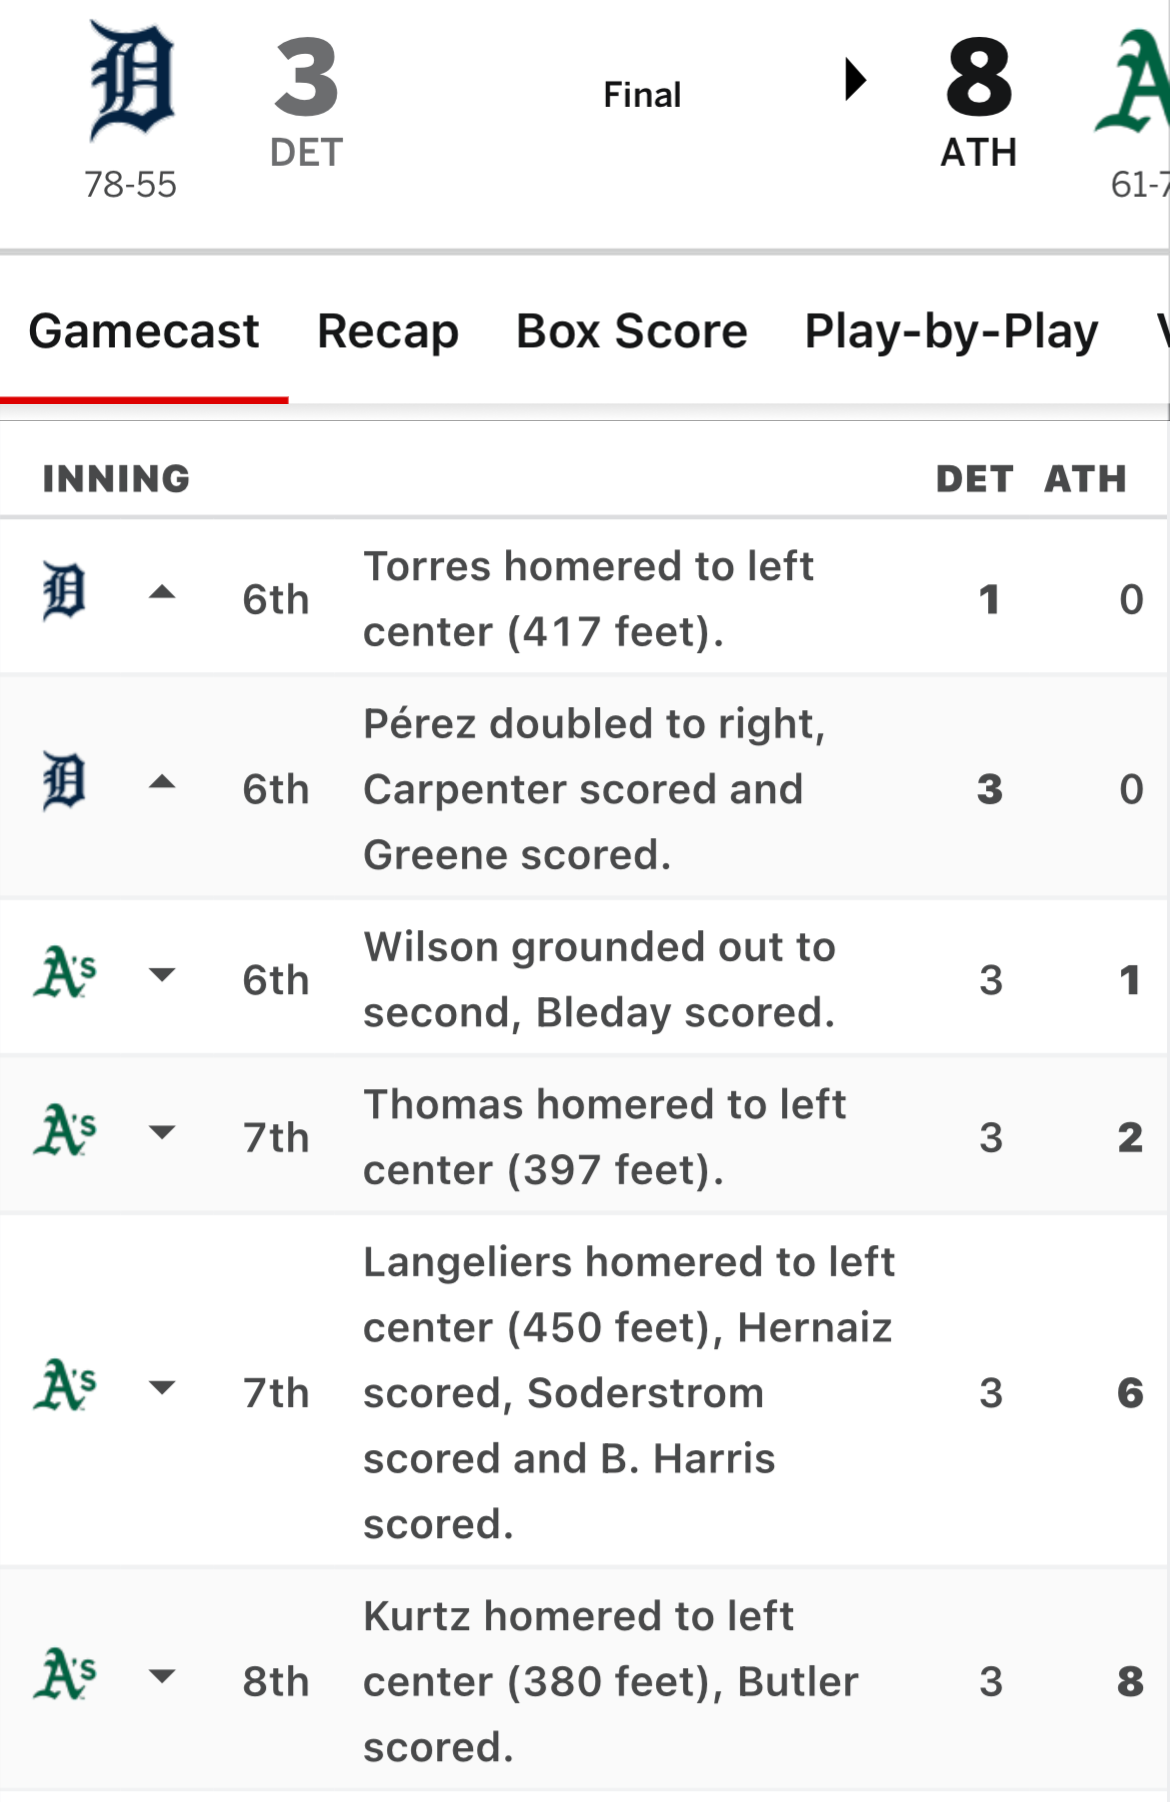Image resolution: width=1170 pixels, height=1802 pixels.
Task: Open the Play-by-Play tab
Action: 951,331
